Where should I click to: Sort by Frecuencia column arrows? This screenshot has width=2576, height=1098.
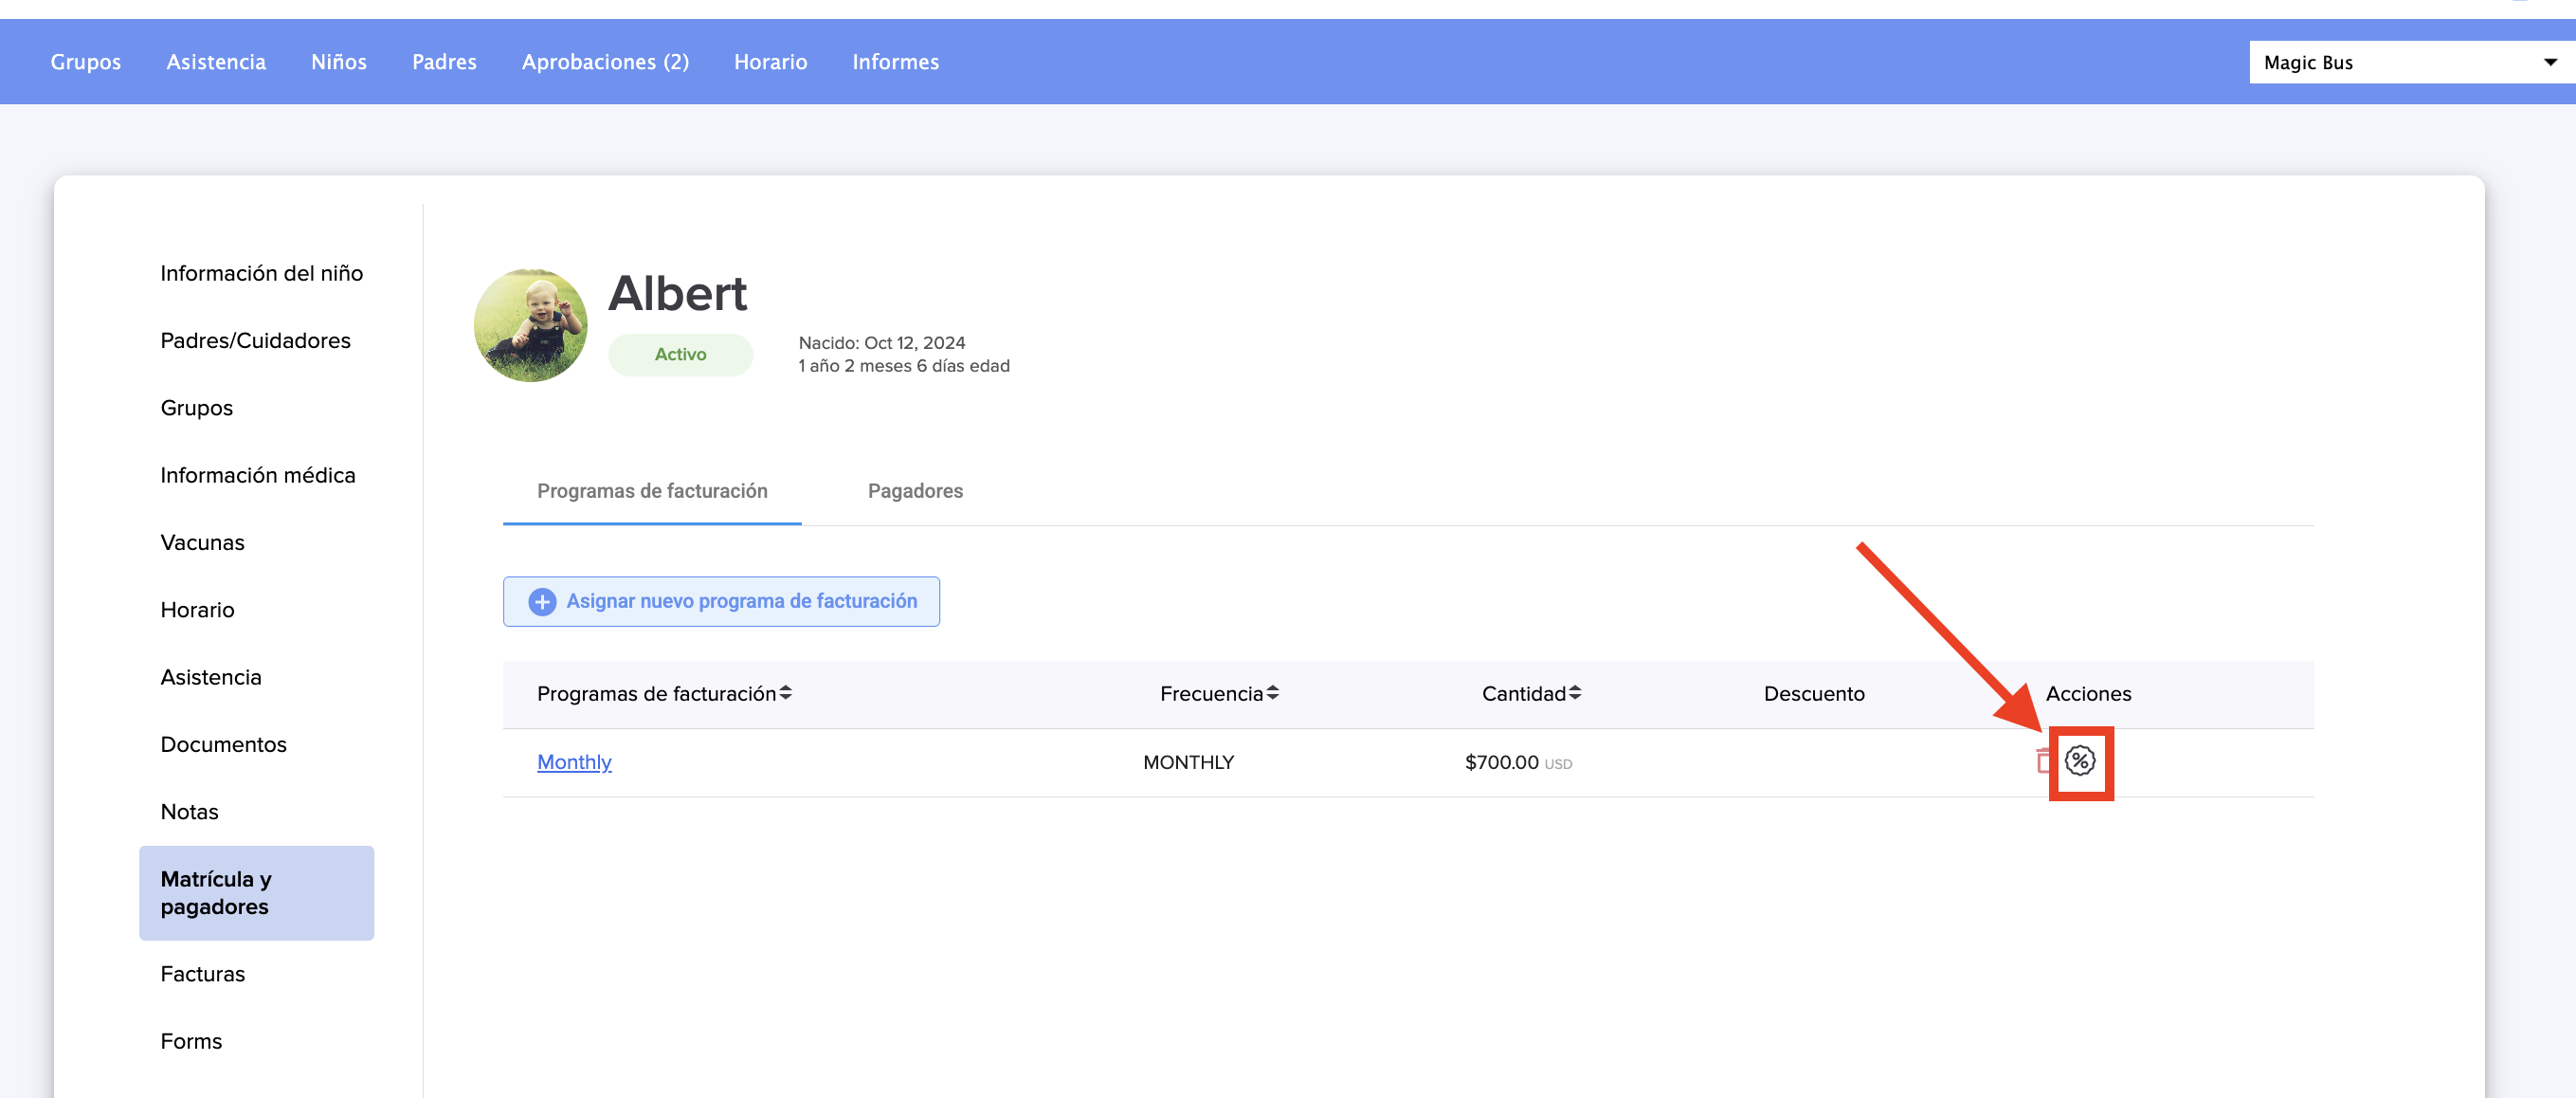pos(1272,693)
